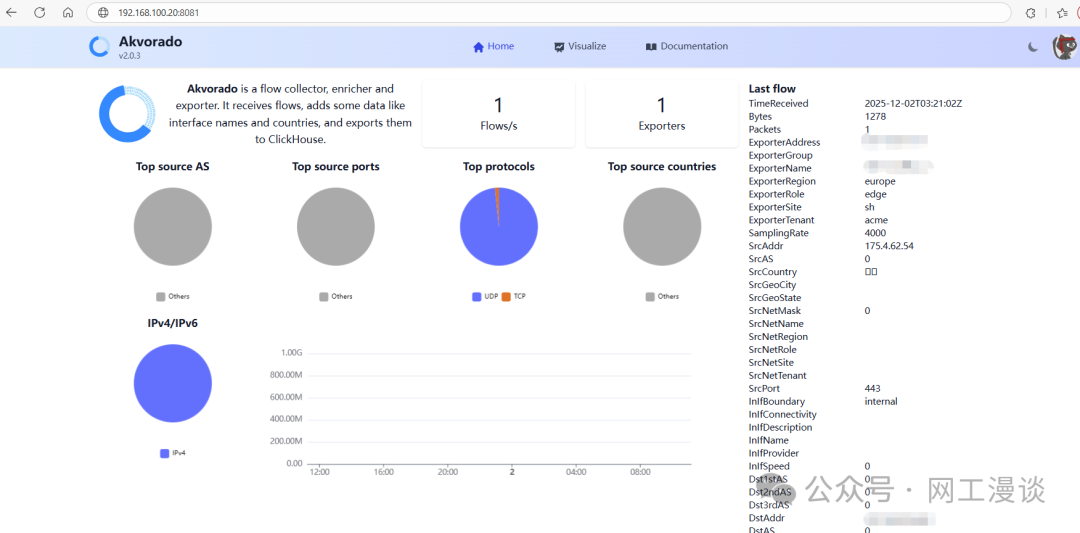Click the InIfBoundary value internal
The width and height of the screenshot is (1080, 533).
881,401
